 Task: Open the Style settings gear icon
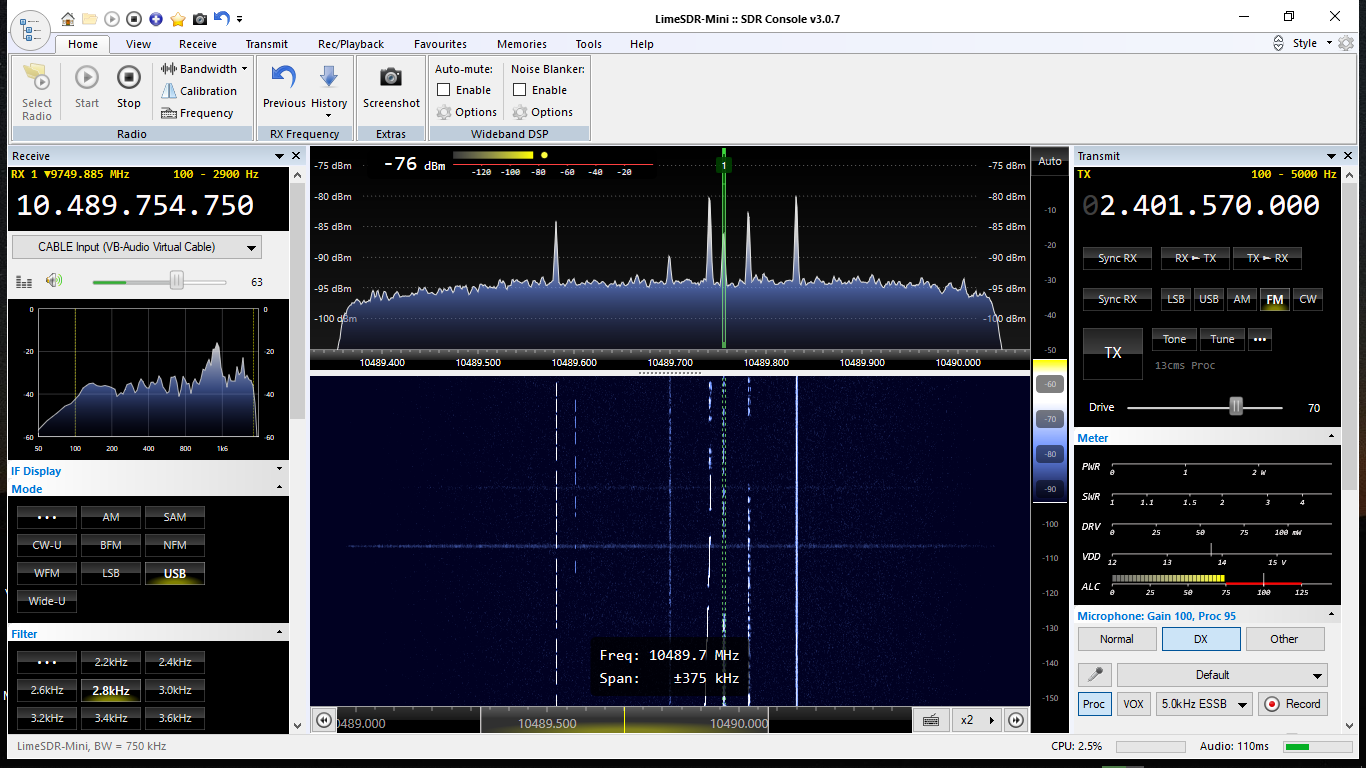pyautogui.click(x=1346, y=43)
